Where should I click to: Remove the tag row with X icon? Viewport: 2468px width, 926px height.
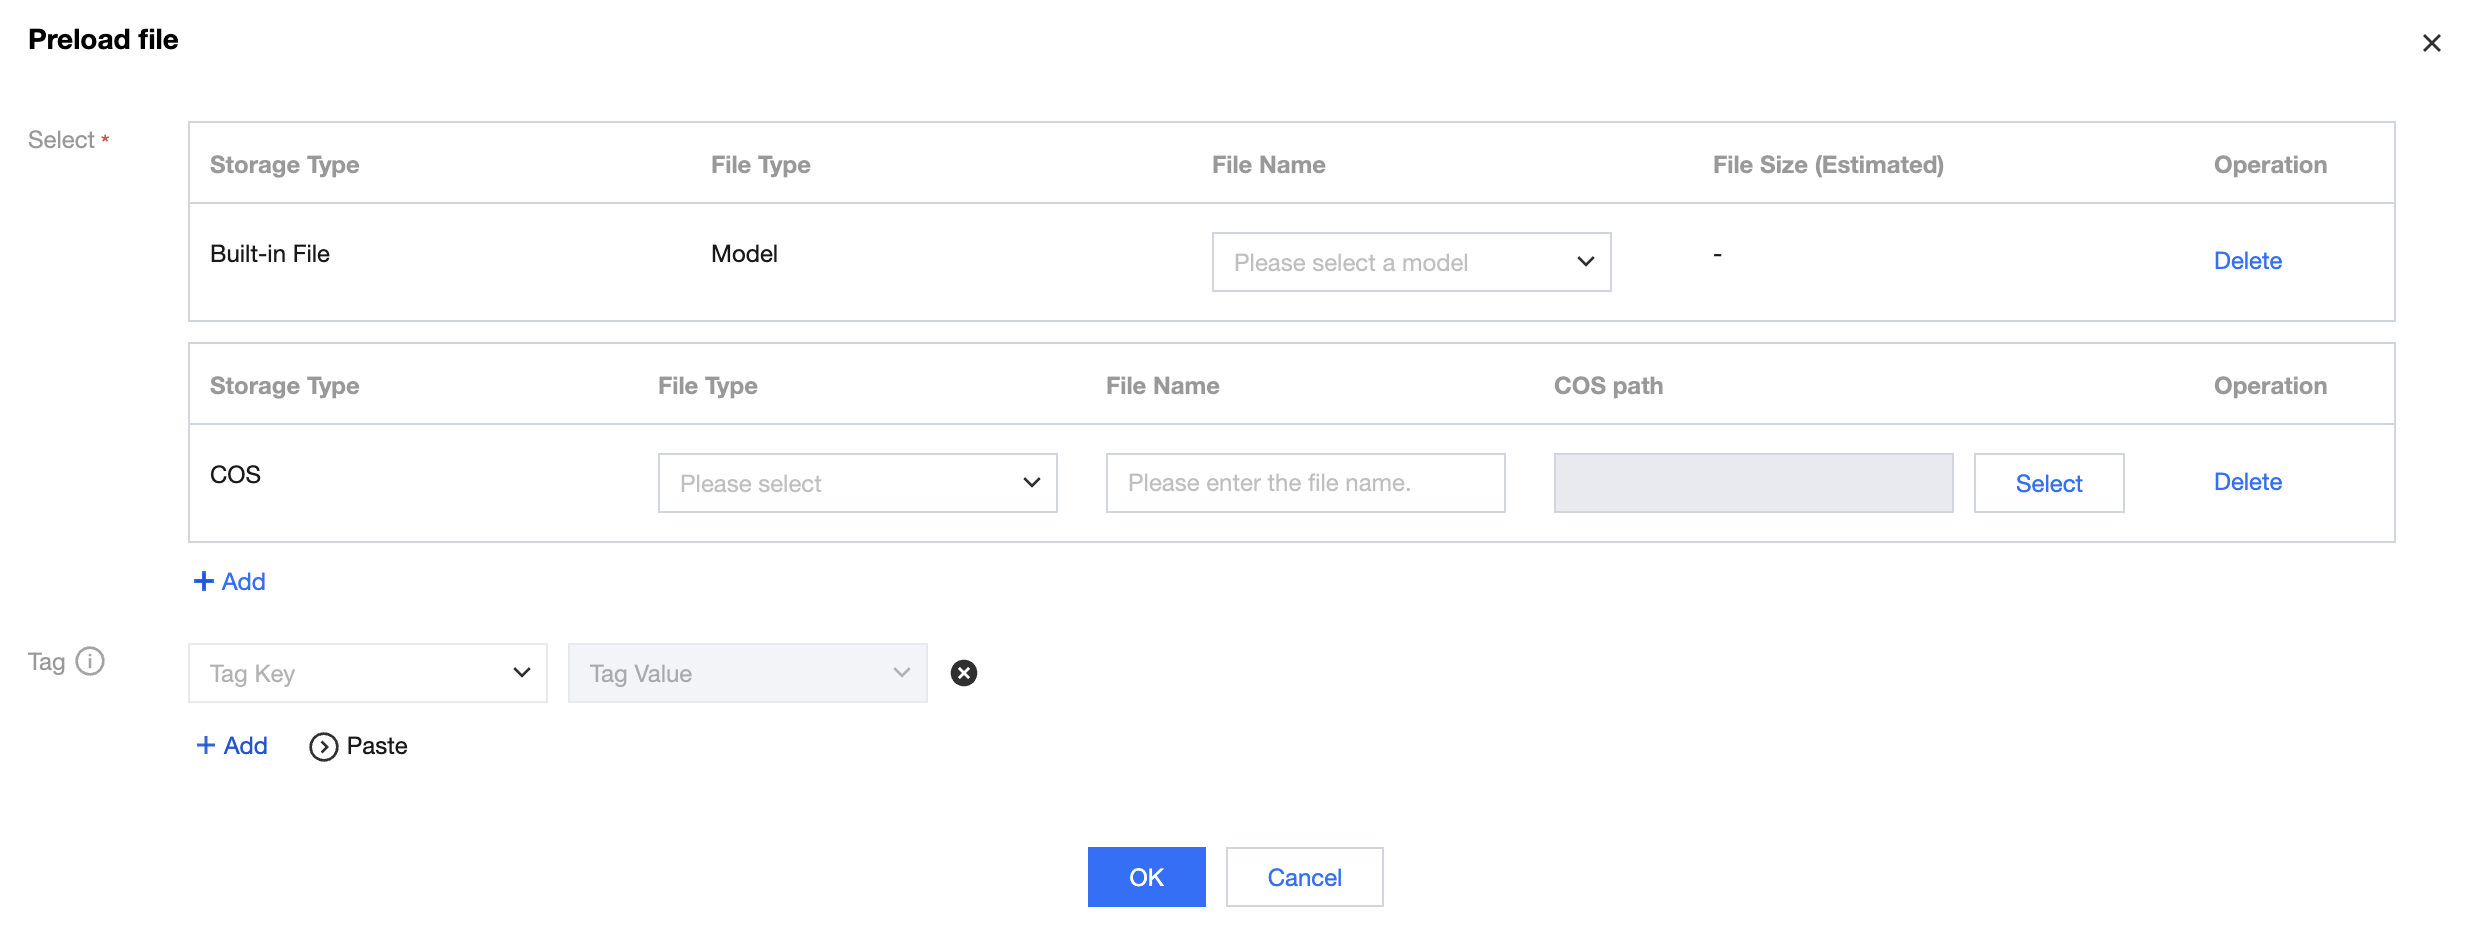point(963,673)
